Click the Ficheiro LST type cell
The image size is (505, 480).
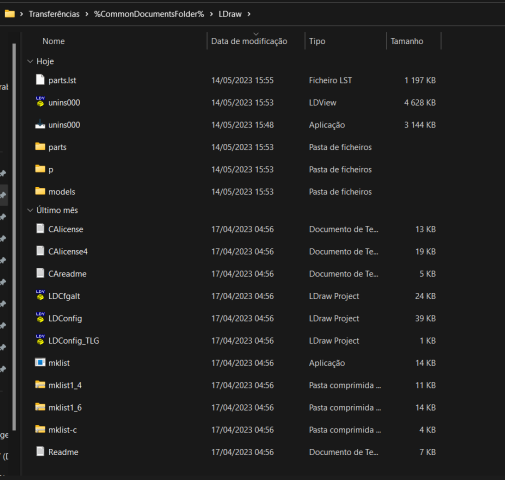click(x=330, y=80)
